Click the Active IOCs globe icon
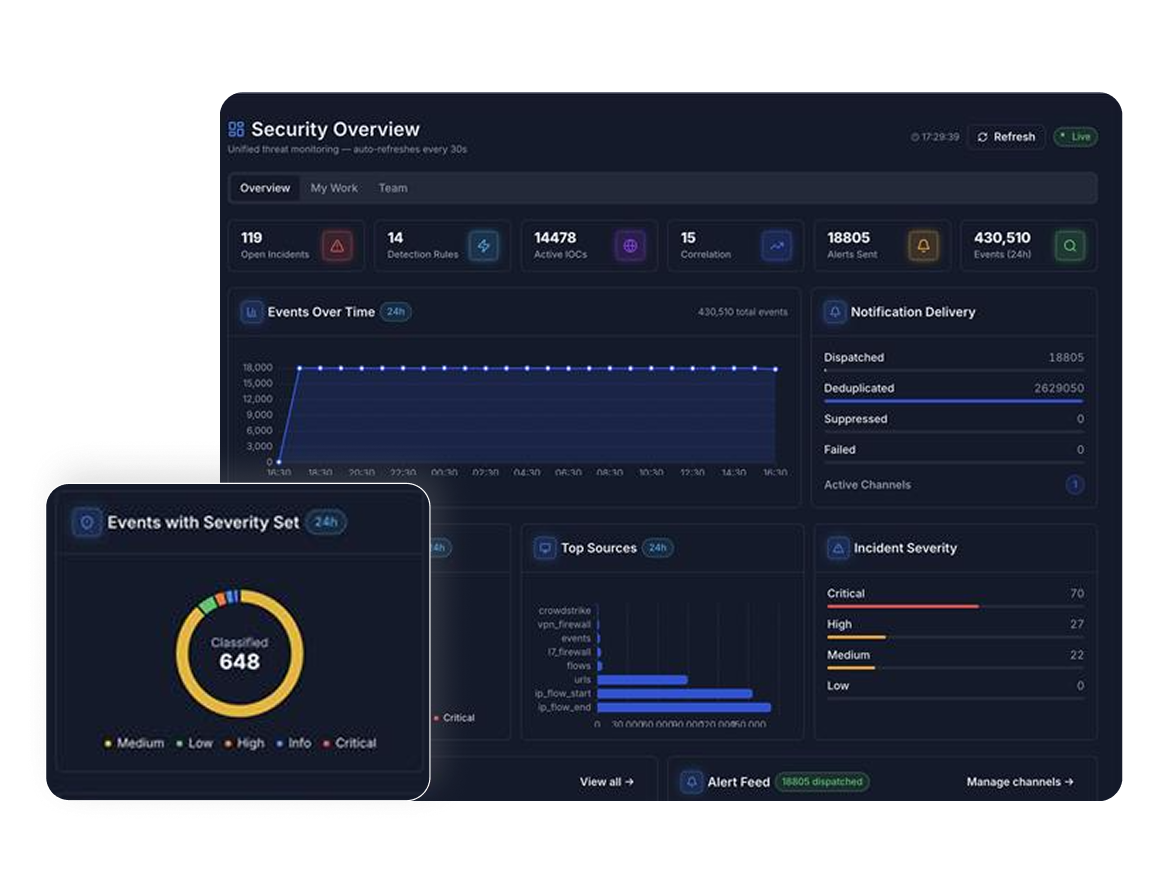1167x894 pixels. pos(630,246)
